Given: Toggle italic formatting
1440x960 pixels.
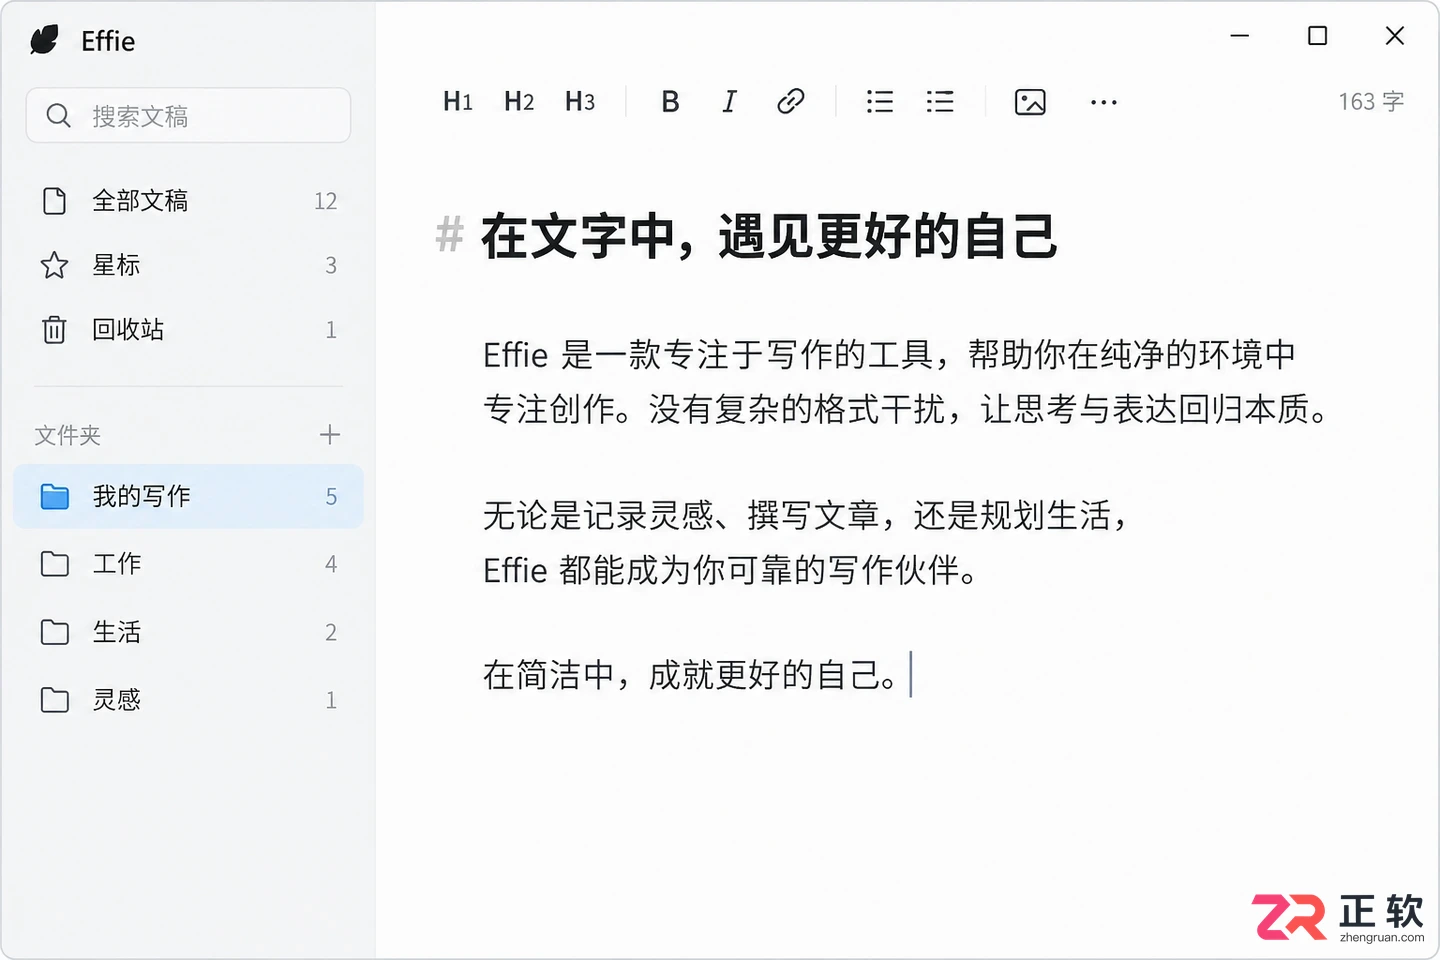Looking at the screenshot, I should [x=730, y=101].
